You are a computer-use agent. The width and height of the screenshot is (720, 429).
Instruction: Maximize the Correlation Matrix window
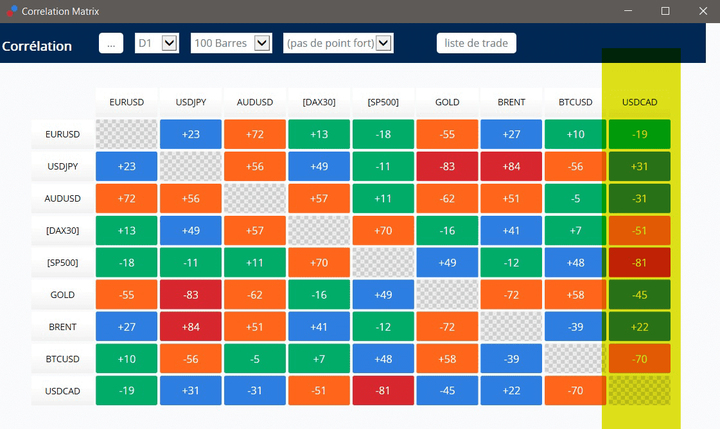pyautogui.click(x=665, y=11)
